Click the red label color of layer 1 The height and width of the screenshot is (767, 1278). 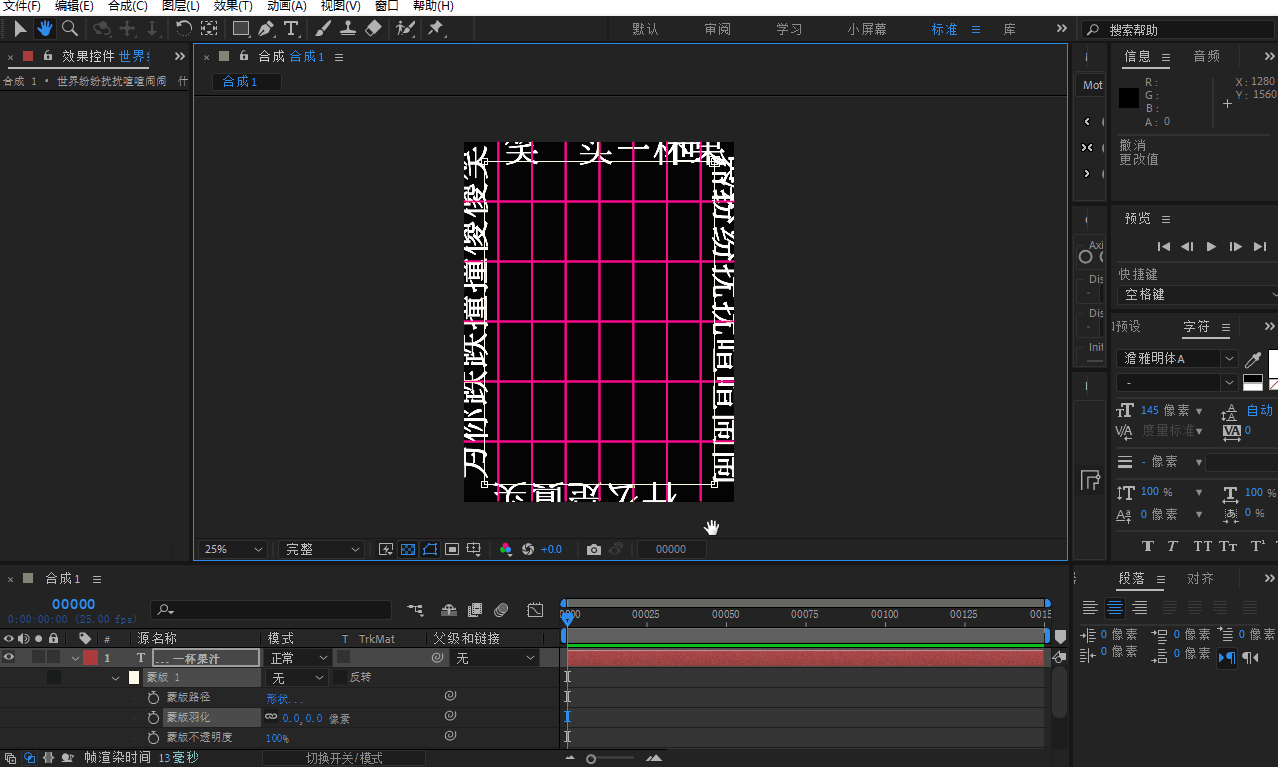tap(90, 658)
